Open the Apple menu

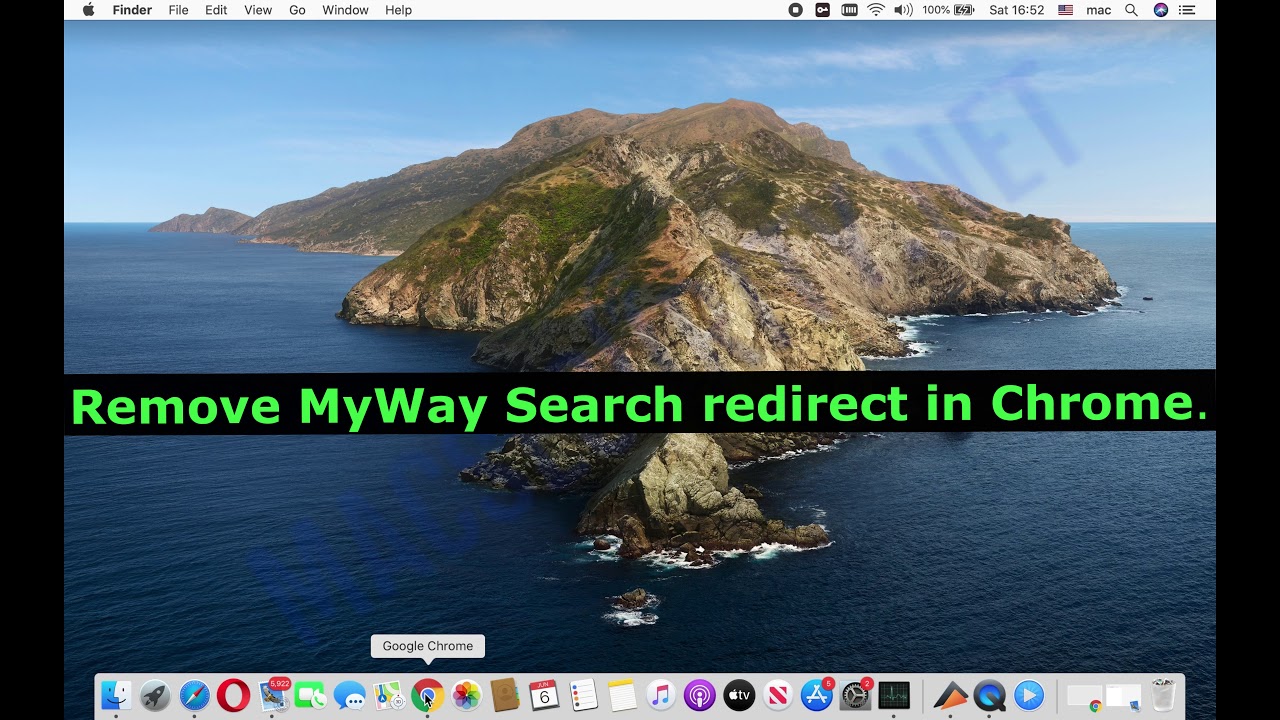[x=88, y=10]
